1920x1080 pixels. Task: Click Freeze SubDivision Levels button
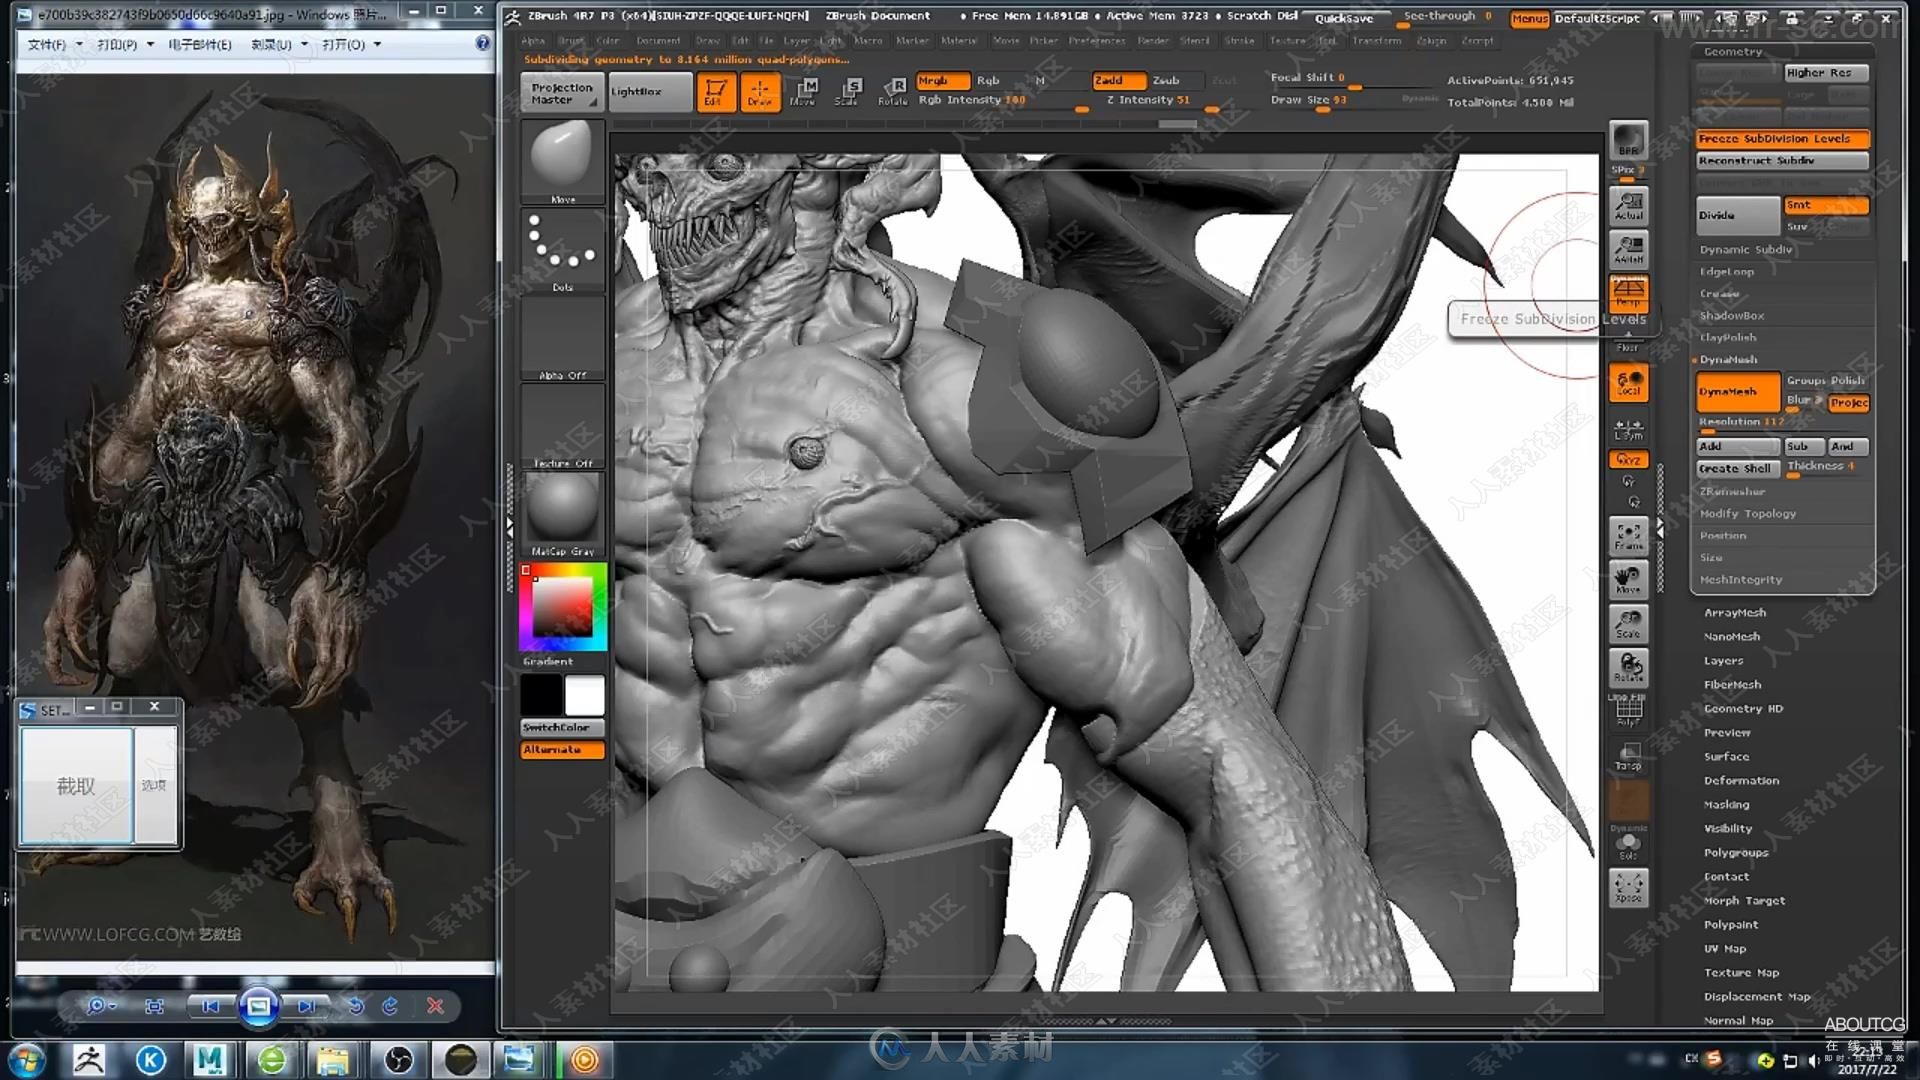pos(1782,139)
